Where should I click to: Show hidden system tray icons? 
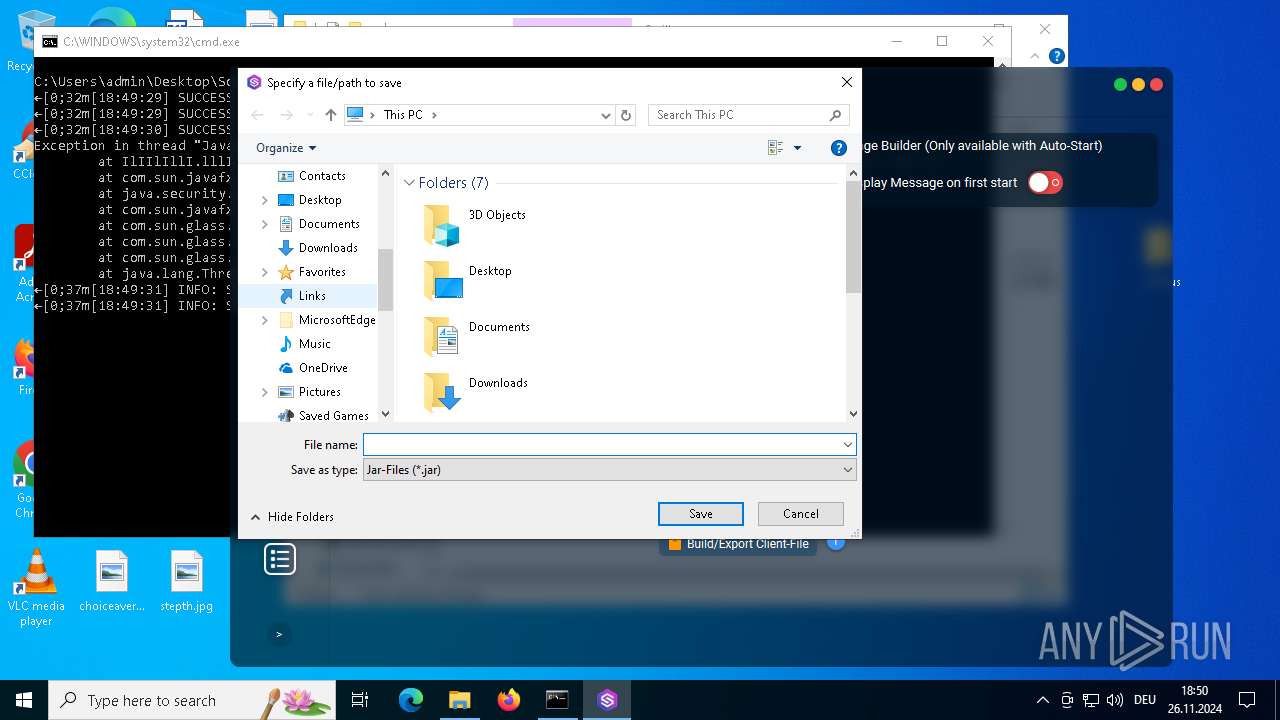click(1043, 700)
